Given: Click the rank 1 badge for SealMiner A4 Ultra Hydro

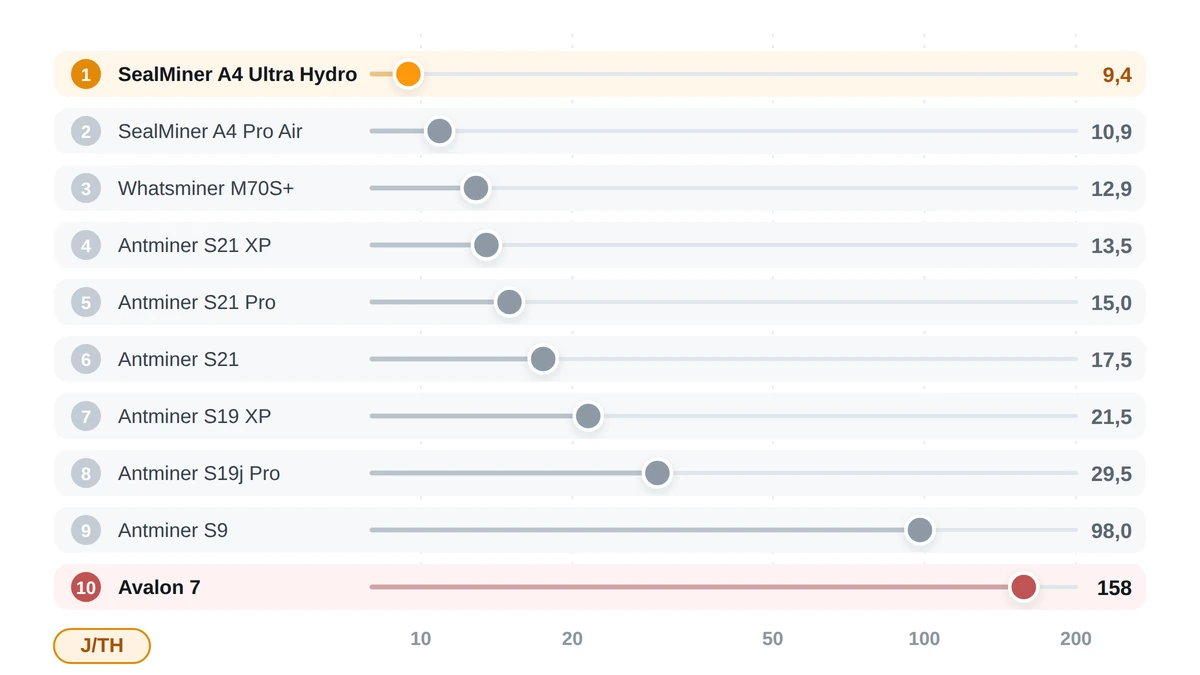Looking at the screenshot, I should [x=86, y=74].
